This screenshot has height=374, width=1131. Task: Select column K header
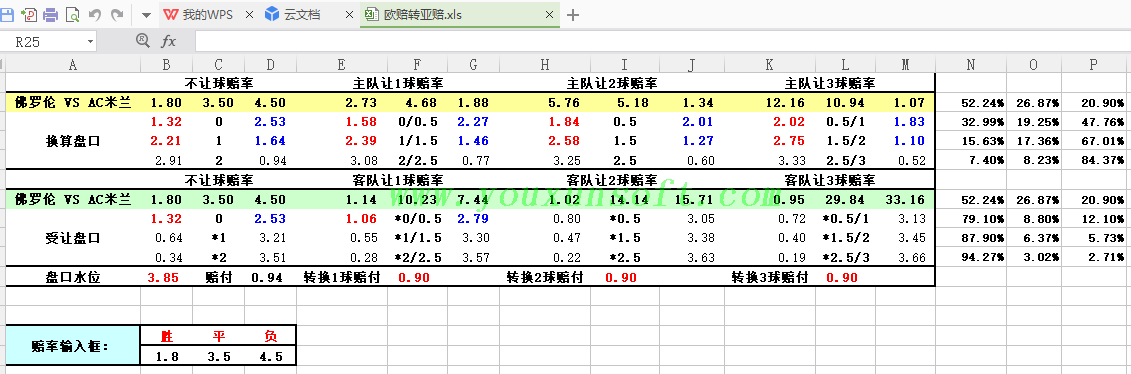click(770, 66)
